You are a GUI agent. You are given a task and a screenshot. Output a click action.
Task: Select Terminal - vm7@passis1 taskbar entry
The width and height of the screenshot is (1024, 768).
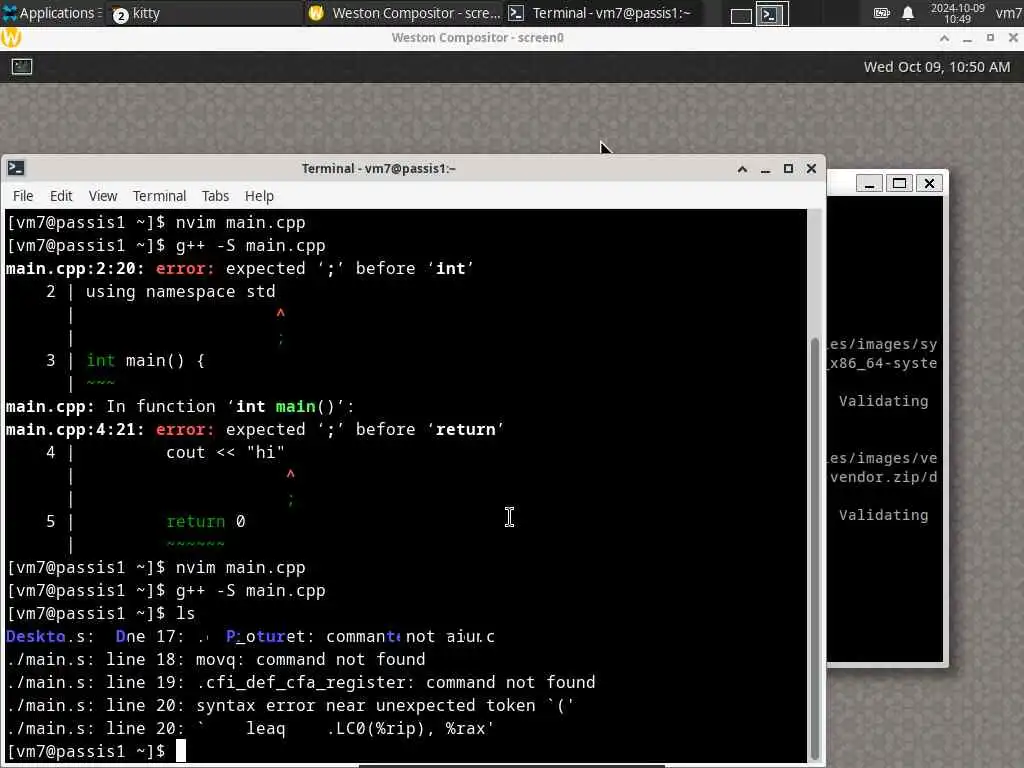point(604,13)
